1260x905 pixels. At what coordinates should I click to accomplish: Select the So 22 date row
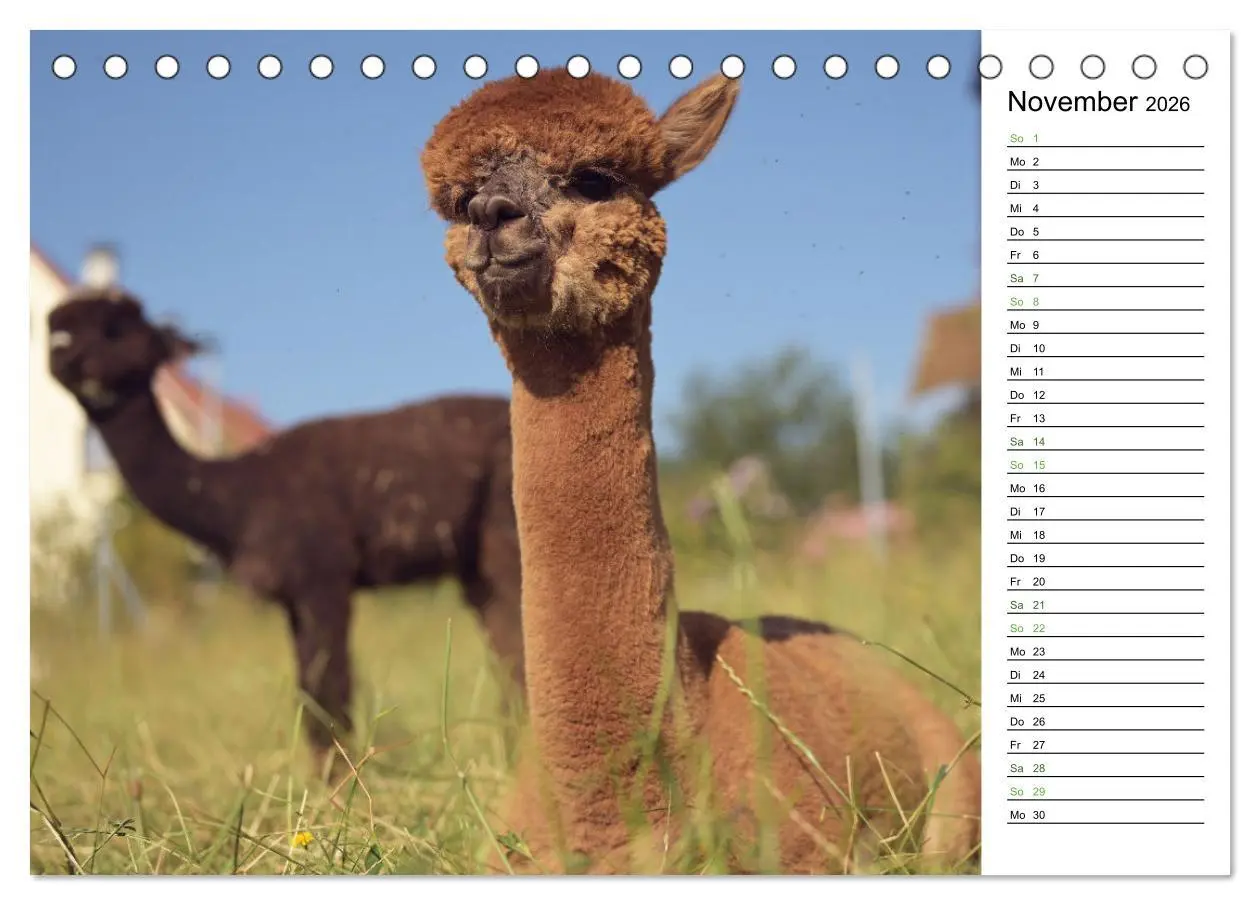1105,628
